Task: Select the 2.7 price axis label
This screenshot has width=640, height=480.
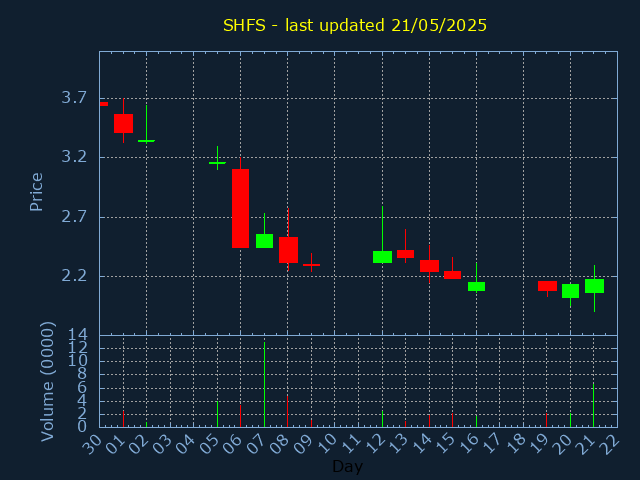Action: click(74, 217)
